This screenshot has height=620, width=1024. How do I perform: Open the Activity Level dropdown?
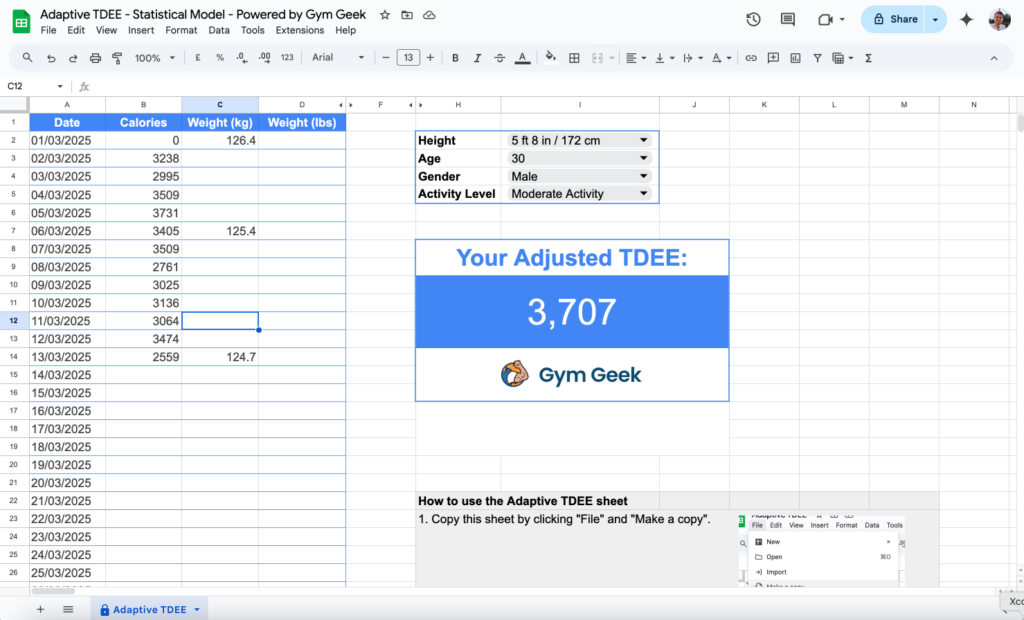coord(644,194)
